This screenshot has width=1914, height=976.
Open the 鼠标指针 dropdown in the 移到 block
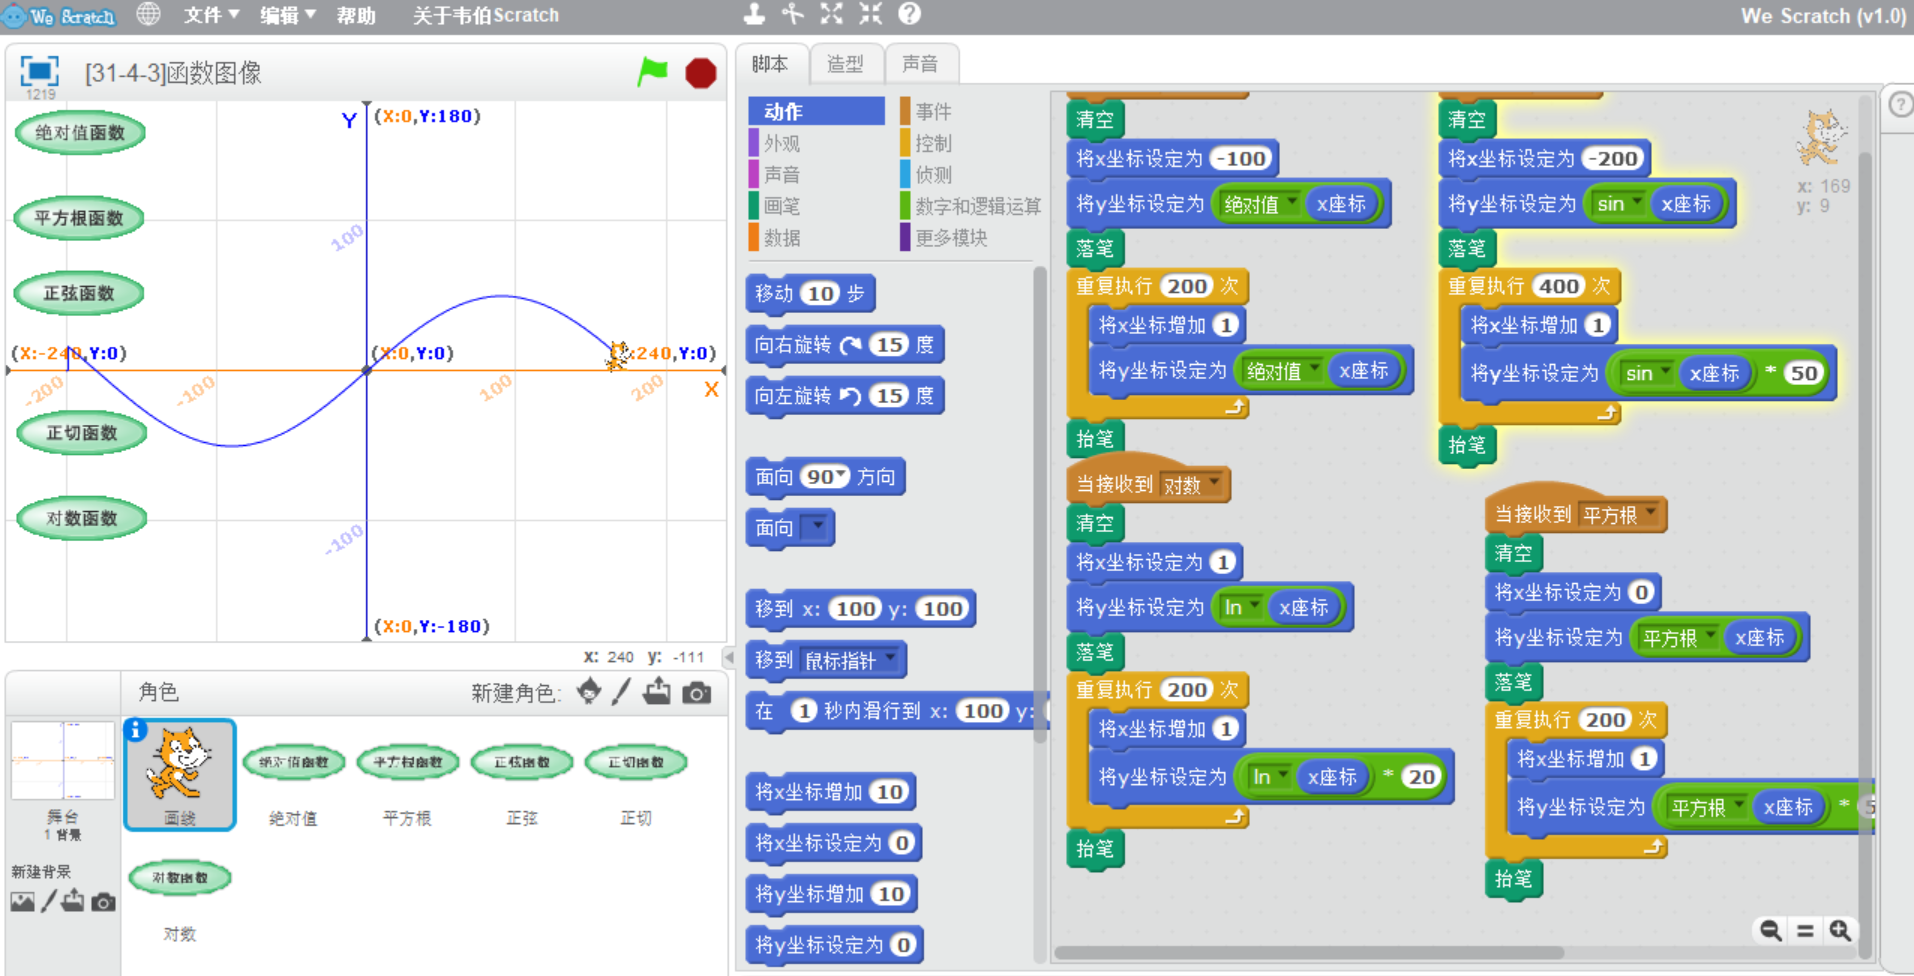[890, 660]
